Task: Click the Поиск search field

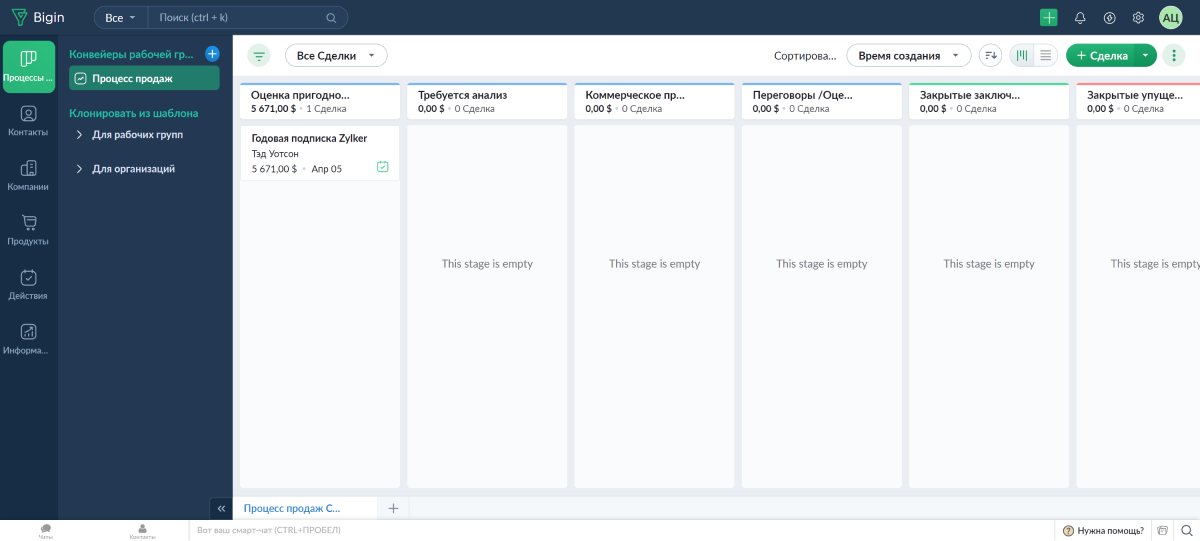Action: coord(240,18)
